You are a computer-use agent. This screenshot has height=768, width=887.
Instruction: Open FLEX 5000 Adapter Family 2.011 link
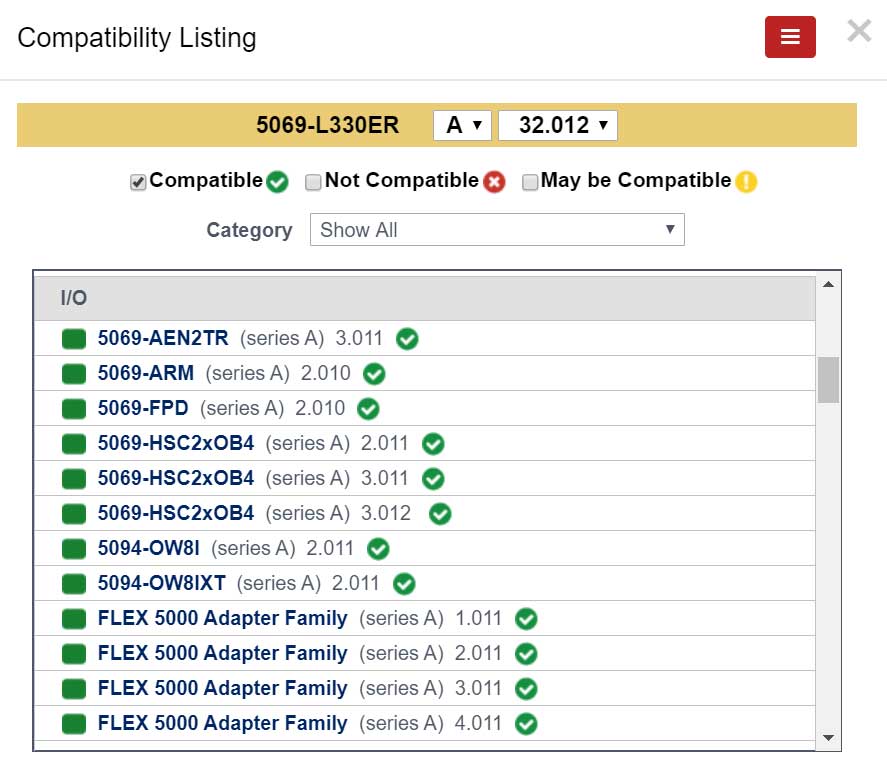[x=222, y=654]
